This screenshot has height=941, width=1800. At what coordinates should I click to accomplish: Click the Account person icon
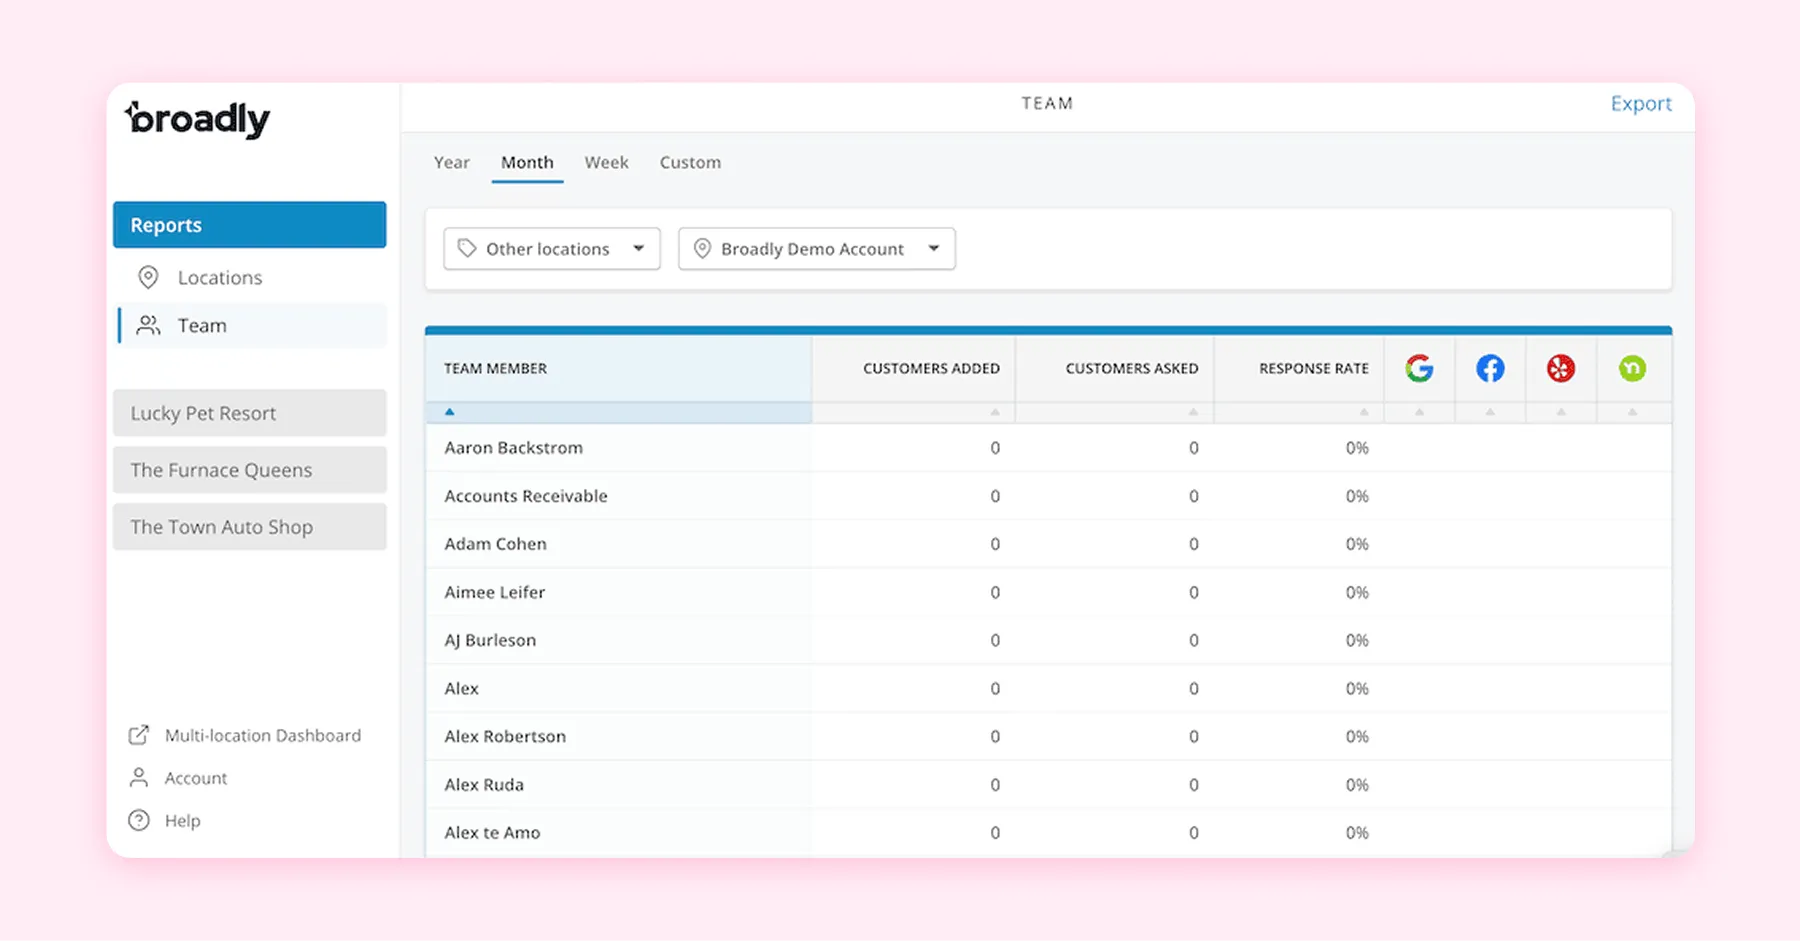(x=139, y=778)
